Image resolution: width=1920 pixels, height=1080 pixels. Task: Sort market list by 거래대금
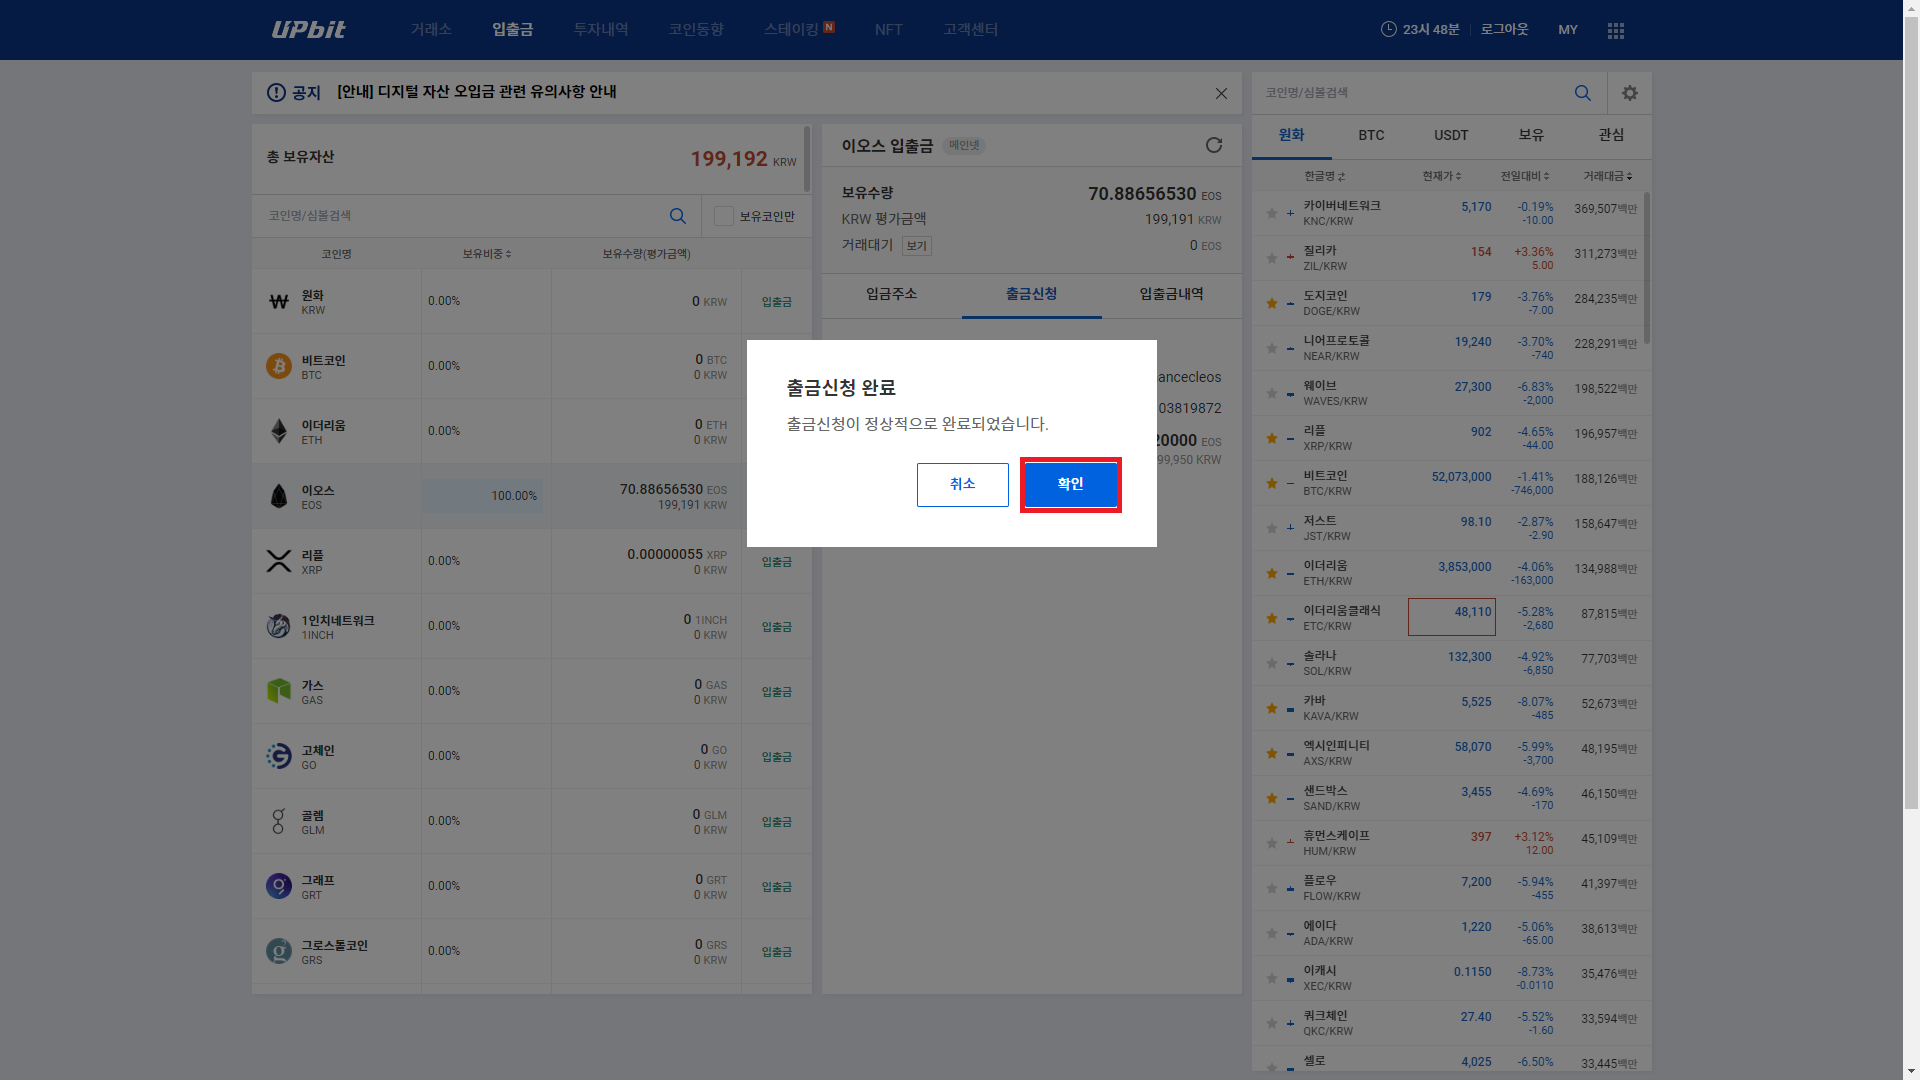point(1607,176)
